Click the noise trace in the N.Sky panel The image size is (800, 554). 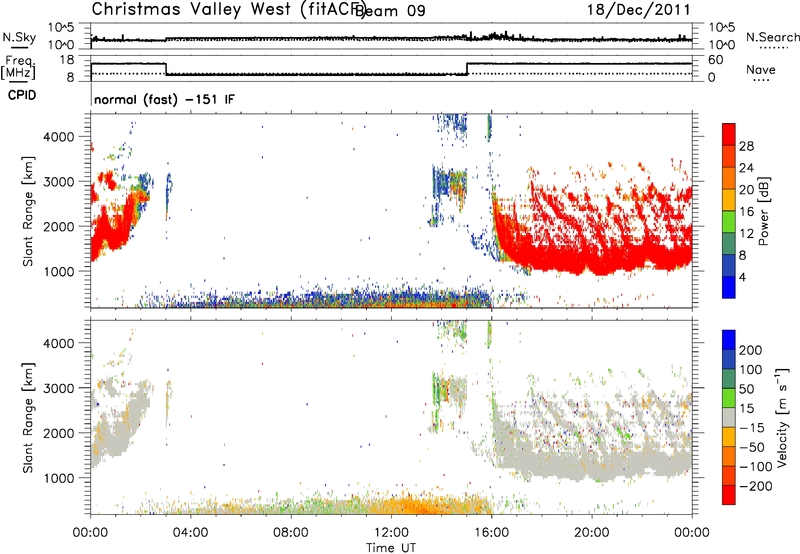pos(391,39)
